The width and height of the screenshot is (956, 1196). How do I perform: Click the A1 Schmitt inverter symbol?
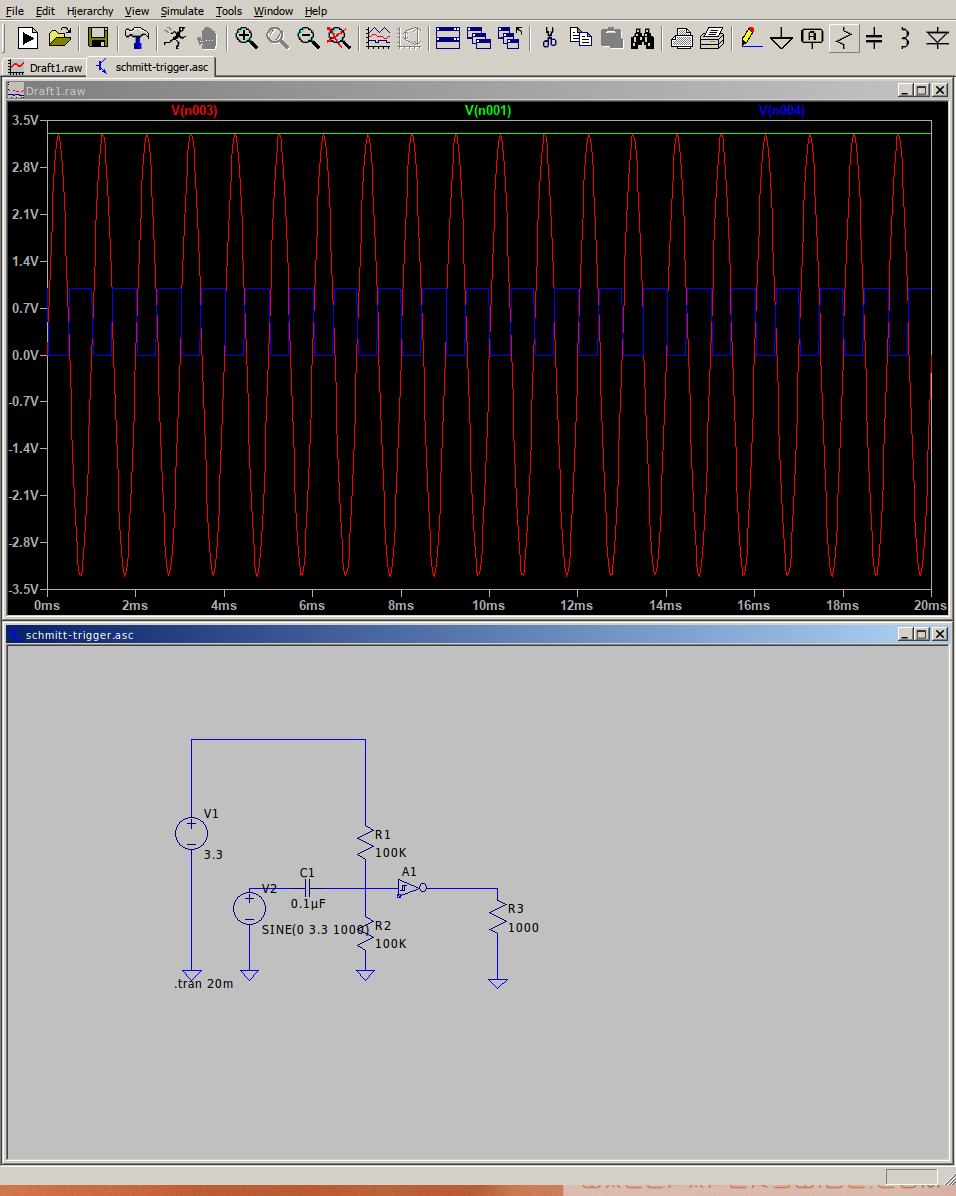point(412,888)
